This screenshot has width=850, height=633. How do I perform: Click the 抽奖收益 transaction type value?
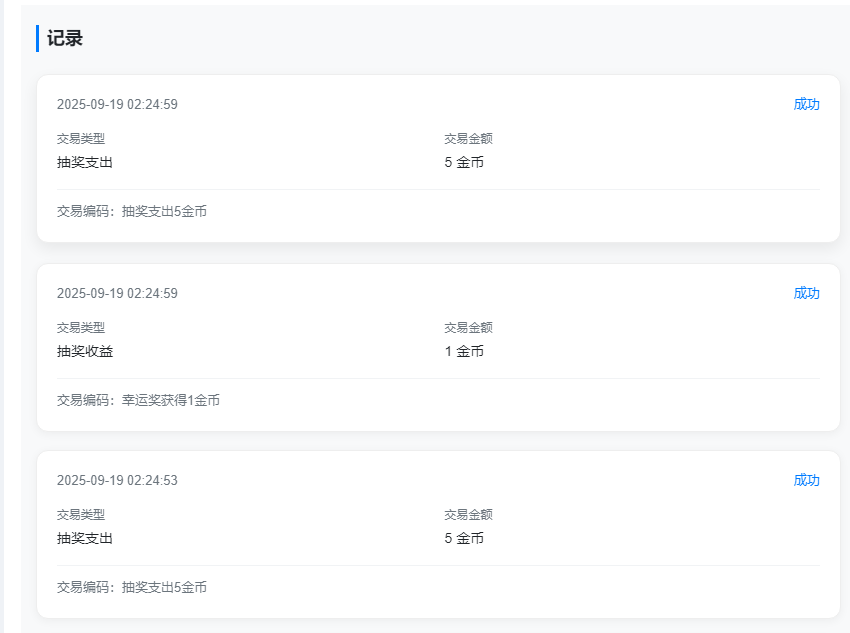coord(85,351)
